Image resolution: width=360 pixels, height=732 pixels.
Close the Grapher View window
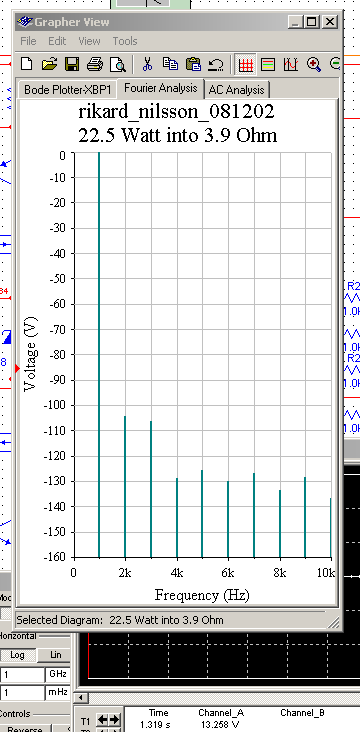[330, 21]
